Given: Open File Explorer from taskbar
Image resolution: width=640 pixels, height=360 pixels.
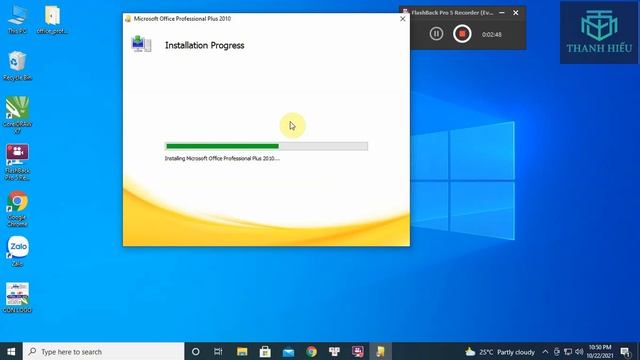Looking at the screenshot, I should (x=242, y=351).
